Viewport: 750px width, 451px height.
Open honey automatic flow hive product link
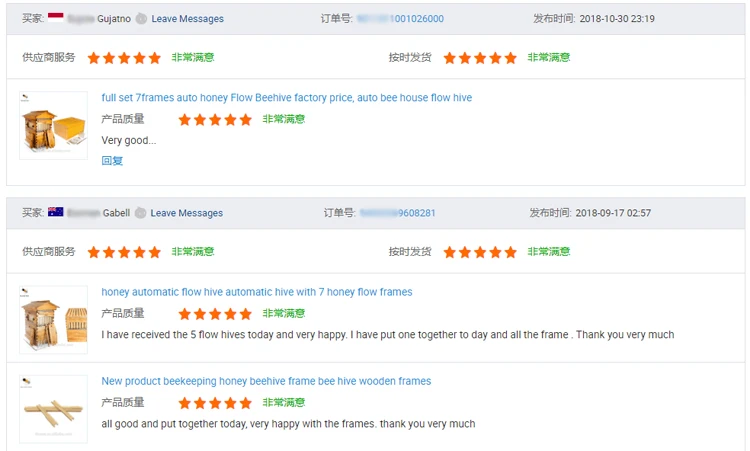pos(257,292)
